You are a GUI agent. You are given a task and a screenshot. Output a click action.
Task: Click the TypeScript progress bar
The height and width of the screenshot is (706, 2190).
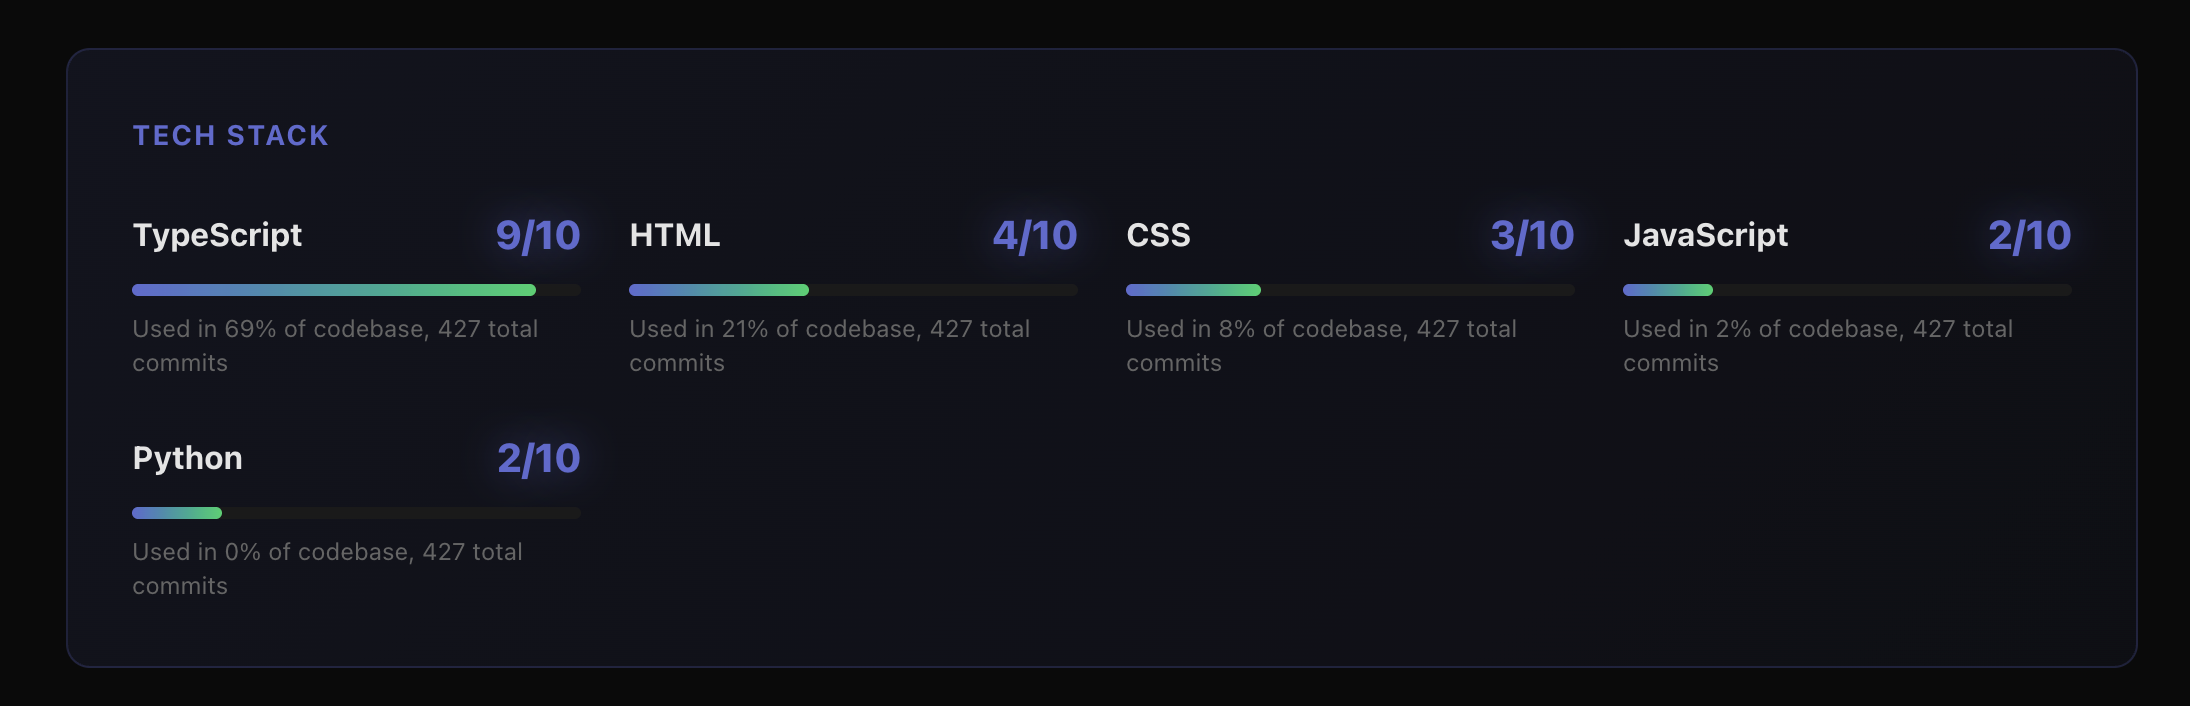point(356,290)
